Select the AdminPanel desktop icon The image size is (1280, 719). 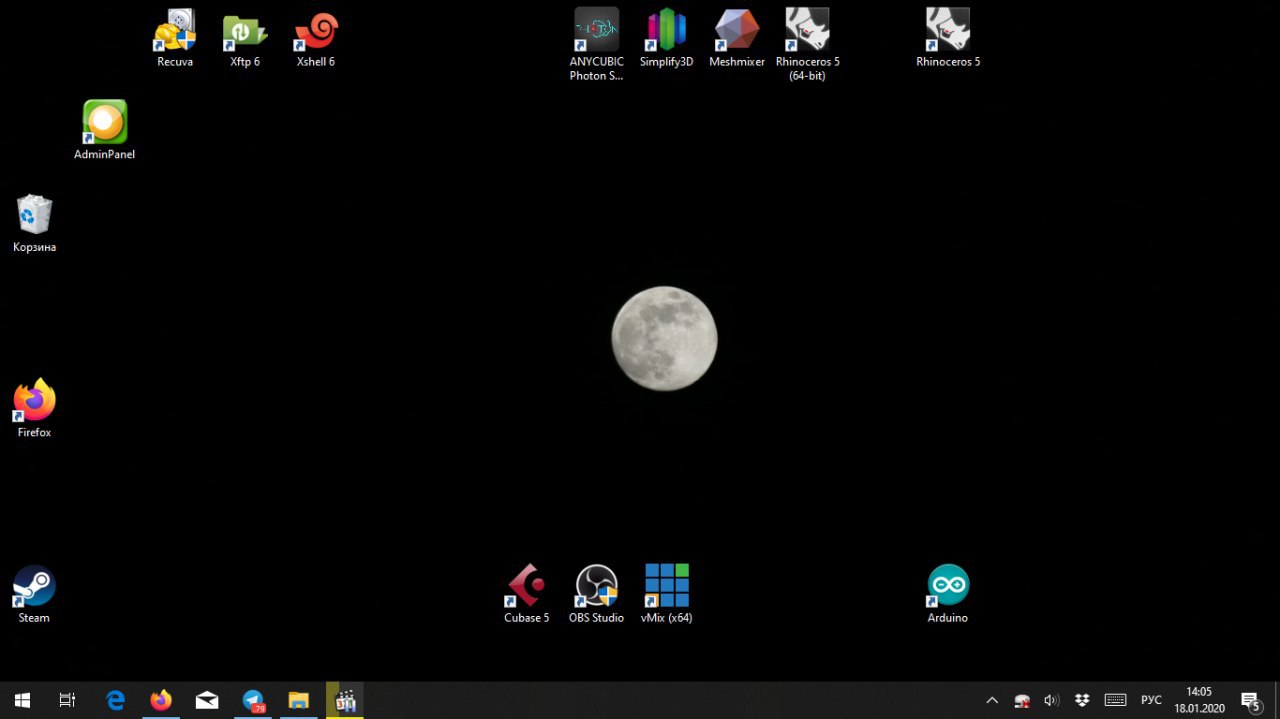click(x=105, y=130)
